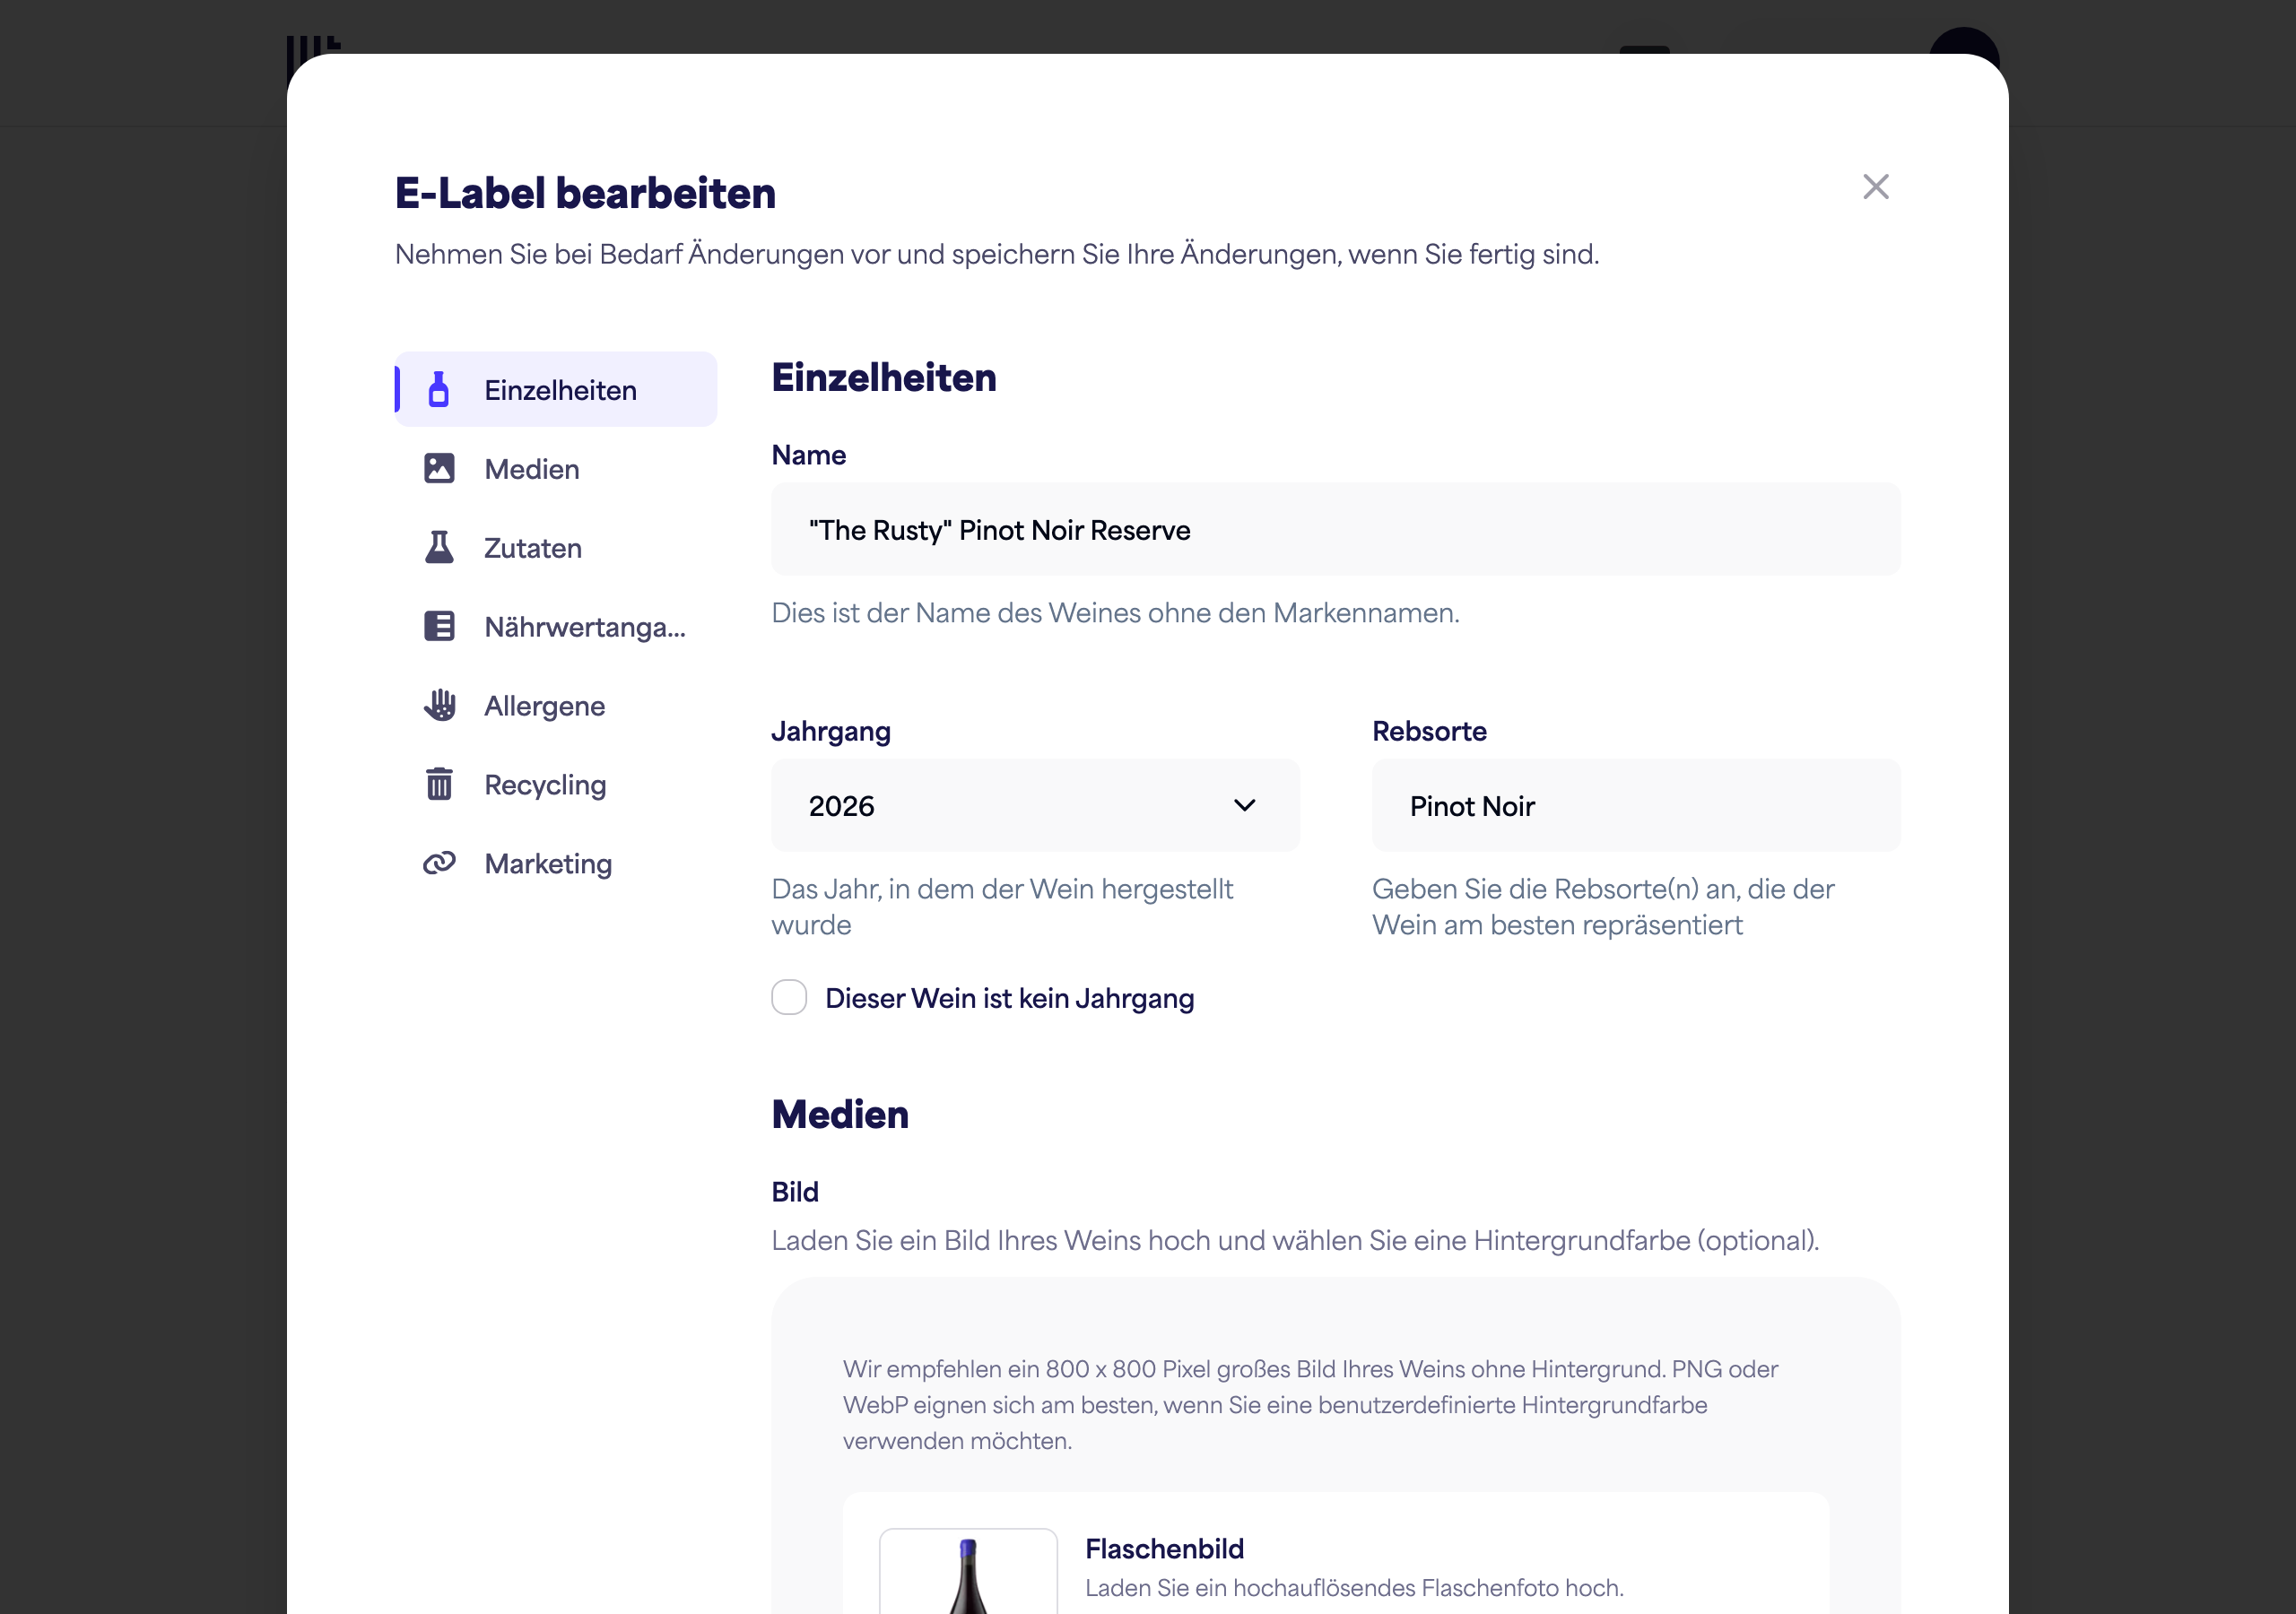Click the flask icon next to Zutaten
This screenshot has width=2296, height=1614.
coord(439,548)
